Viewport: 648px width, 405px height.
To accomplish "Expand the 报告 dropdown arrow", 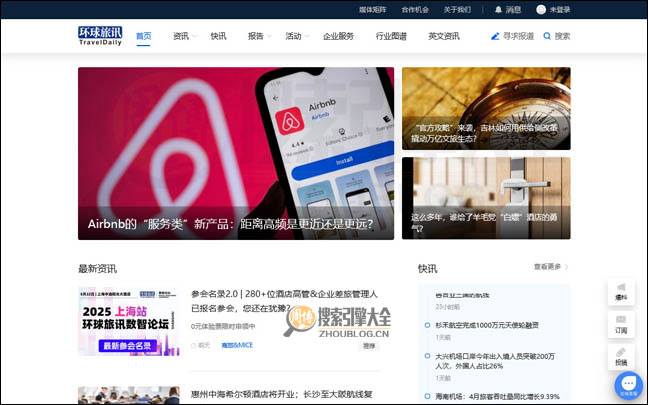I will pos(269,37).
